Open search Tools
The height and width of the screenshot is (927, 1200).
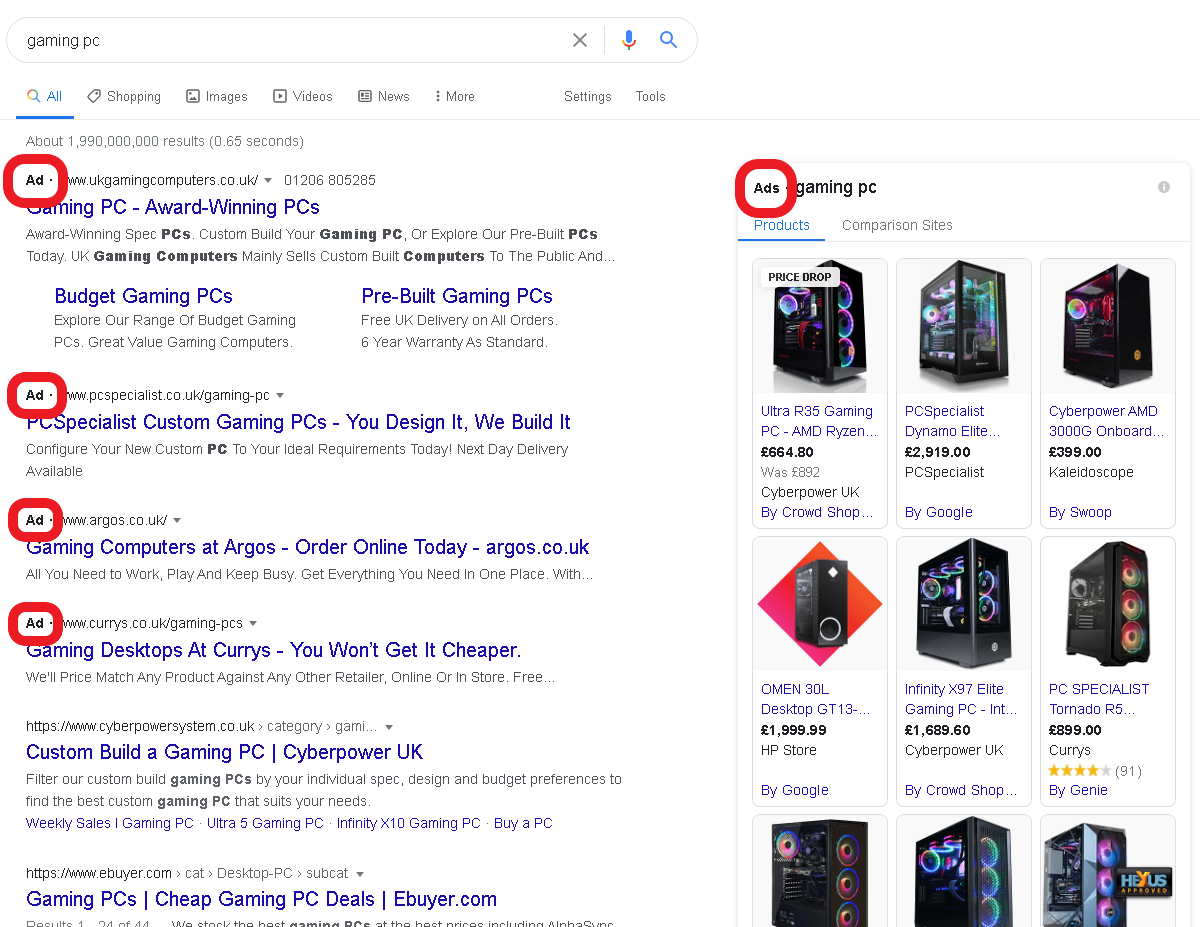[650, 96]
